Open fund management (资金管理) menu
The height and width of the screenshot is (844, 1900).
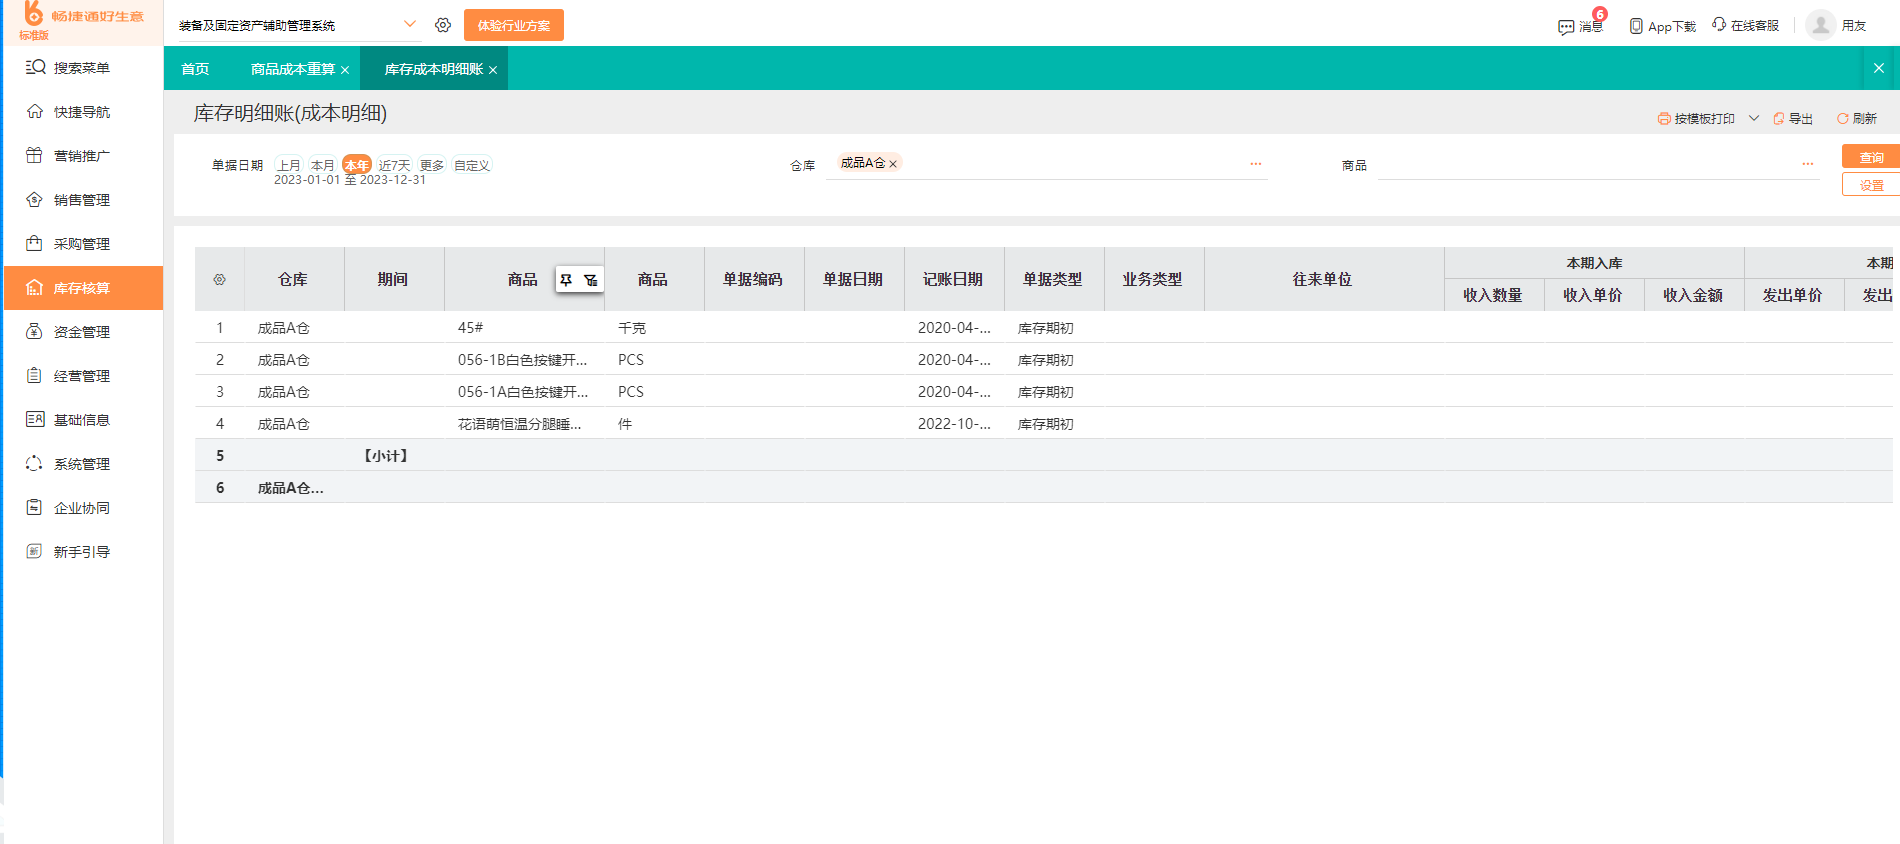tap(81, 332)
